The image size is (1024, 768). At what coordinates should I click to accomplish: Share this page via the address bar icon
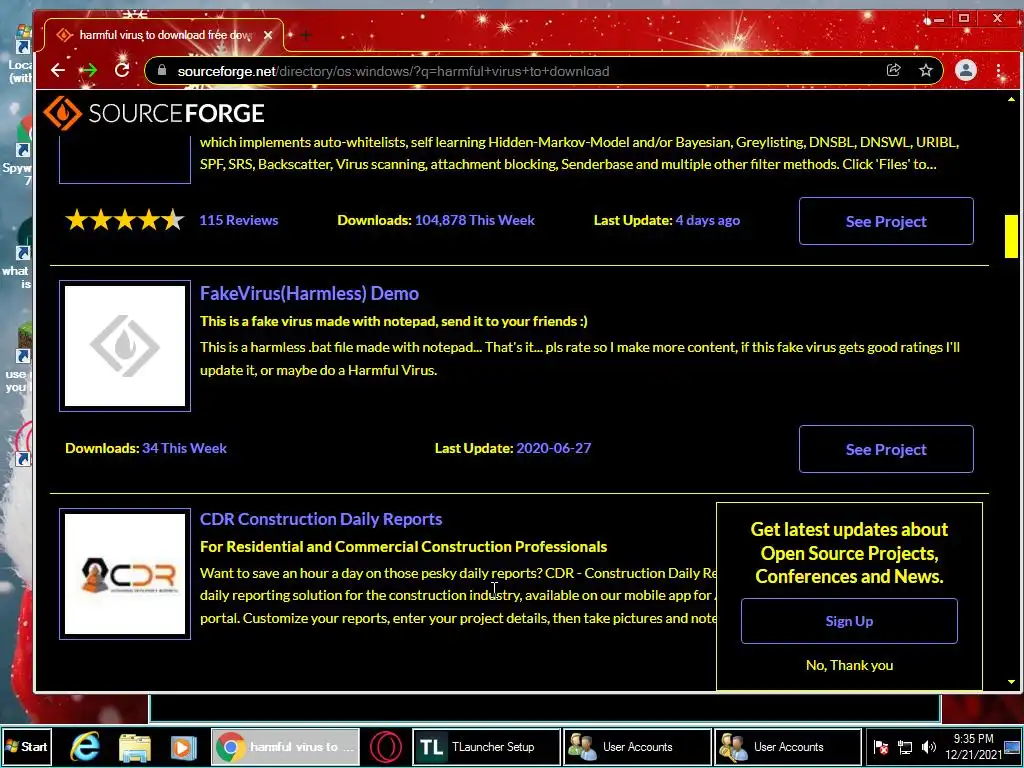[893, 71]
